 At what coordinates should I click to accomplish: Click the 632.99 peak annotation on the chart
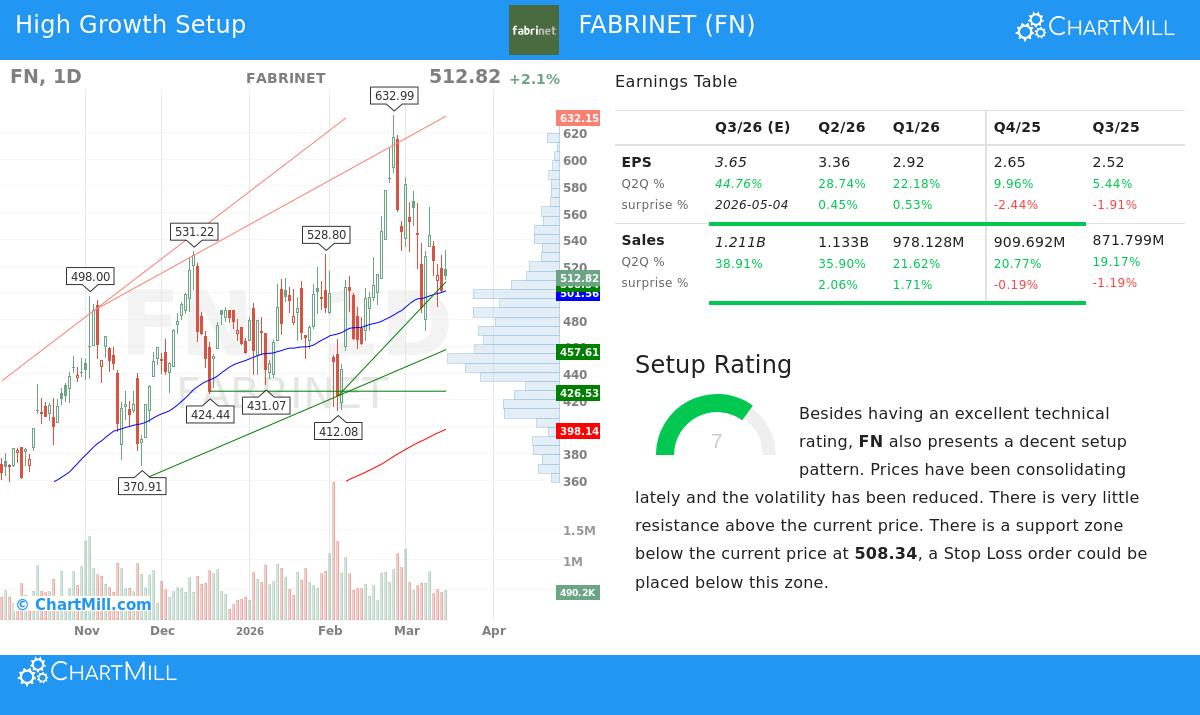tap(395, 96)
